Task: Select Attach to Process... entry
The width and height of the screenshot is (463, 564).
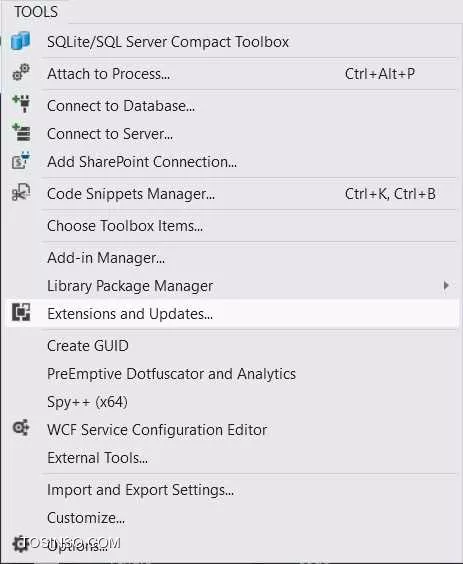Action: [x=109, y=74]
